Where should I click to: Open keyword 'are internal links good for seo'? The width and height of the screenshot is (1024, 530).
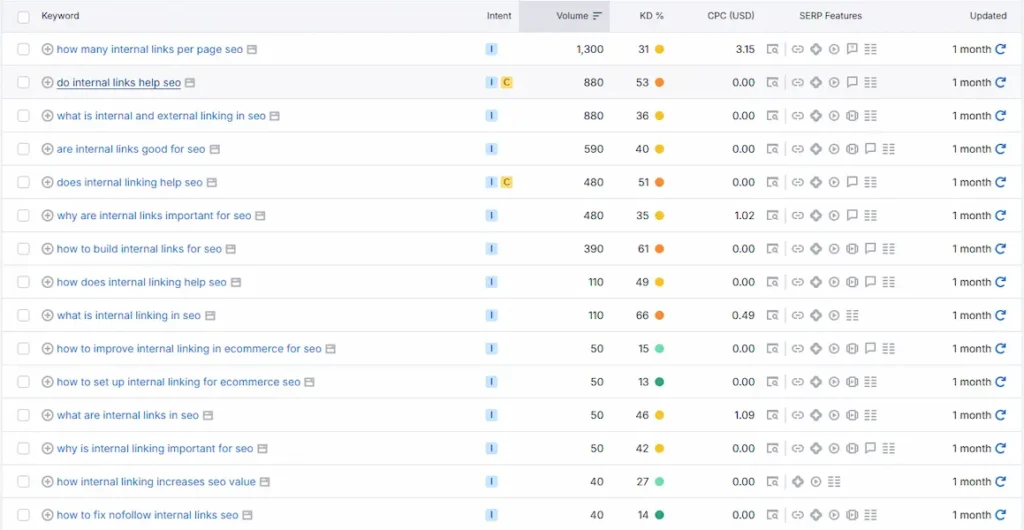131,149
